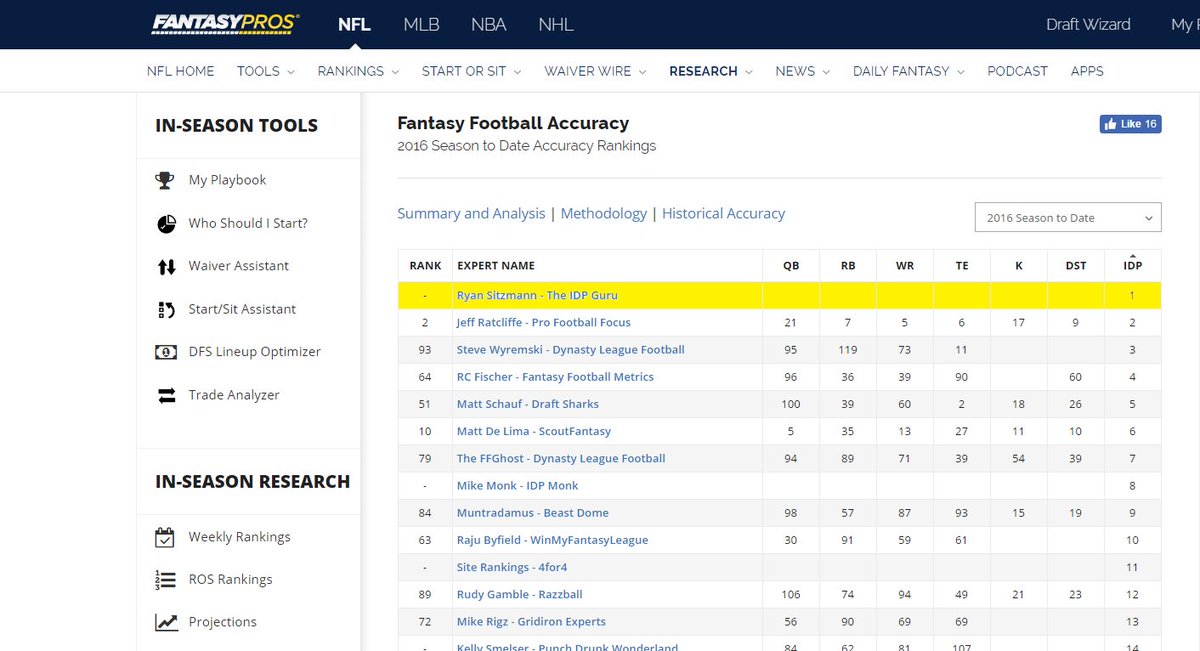Open ROS Rankings sidebar link
The height and width of the screenshot is (651, 1200).
231,579
